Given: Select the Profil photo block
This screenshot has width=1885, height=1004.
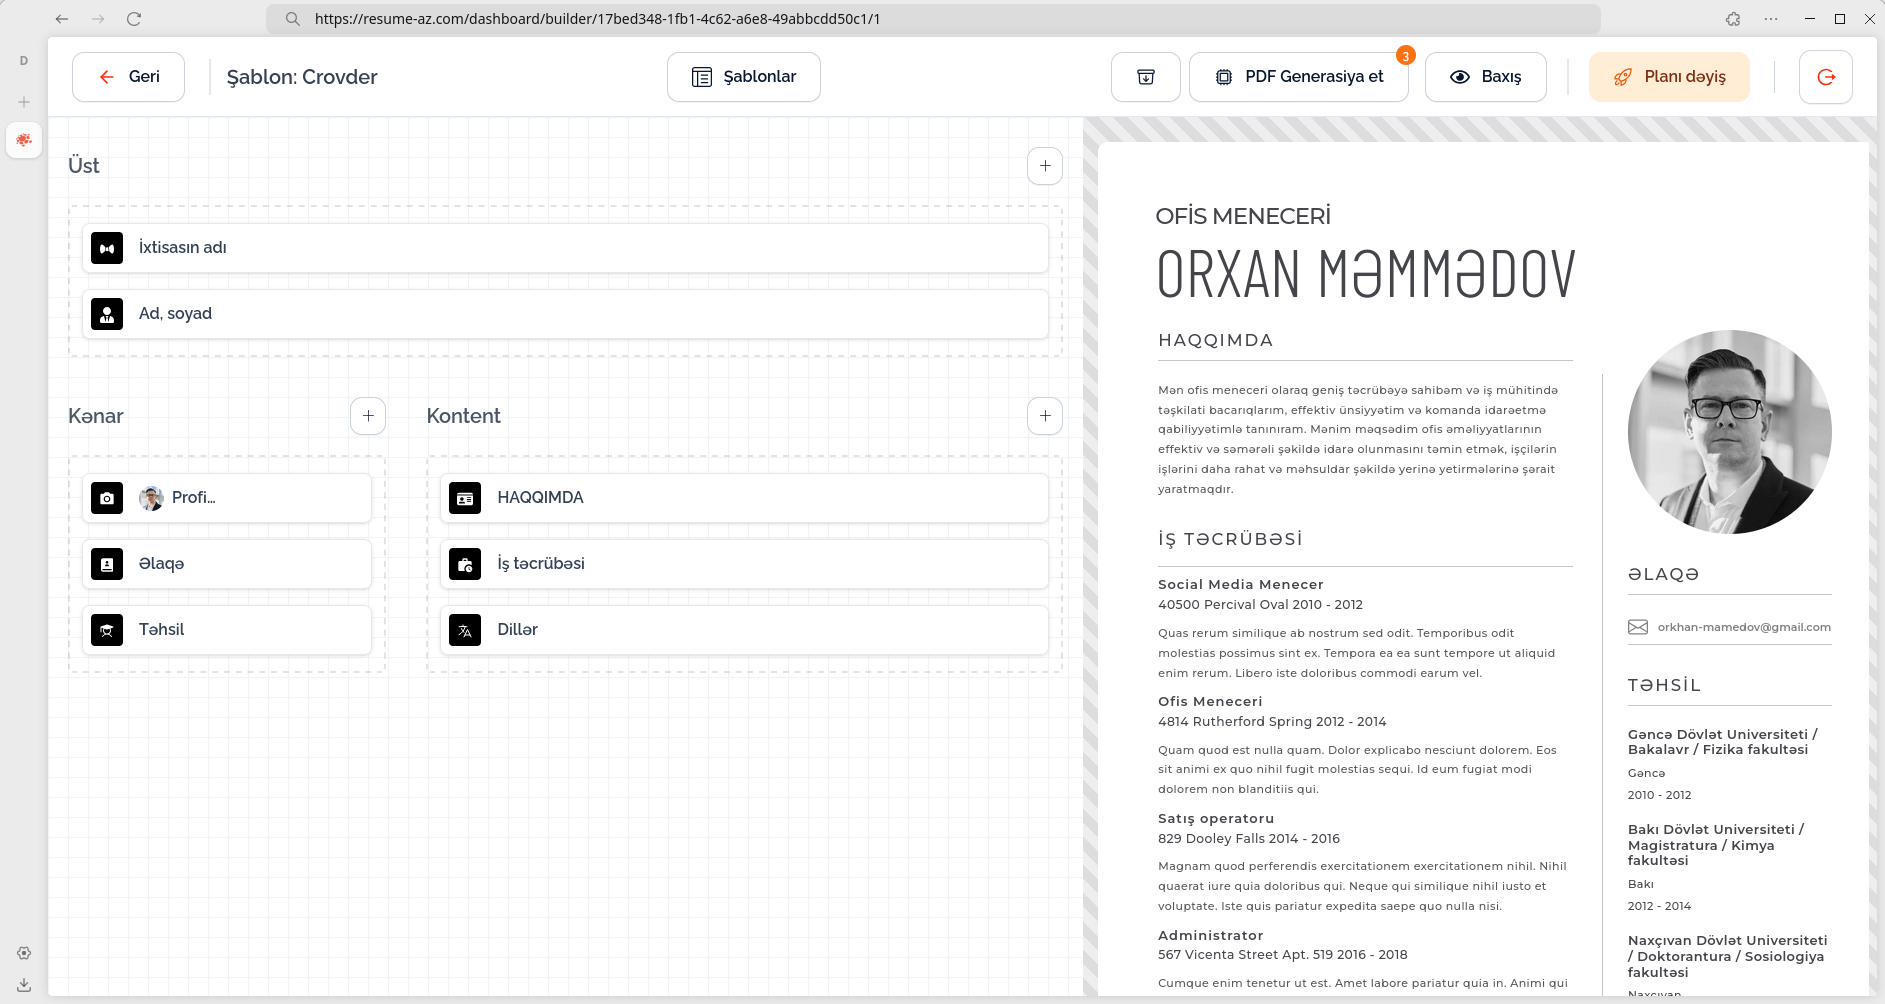Looking at the screenshot, I should 227,498.
